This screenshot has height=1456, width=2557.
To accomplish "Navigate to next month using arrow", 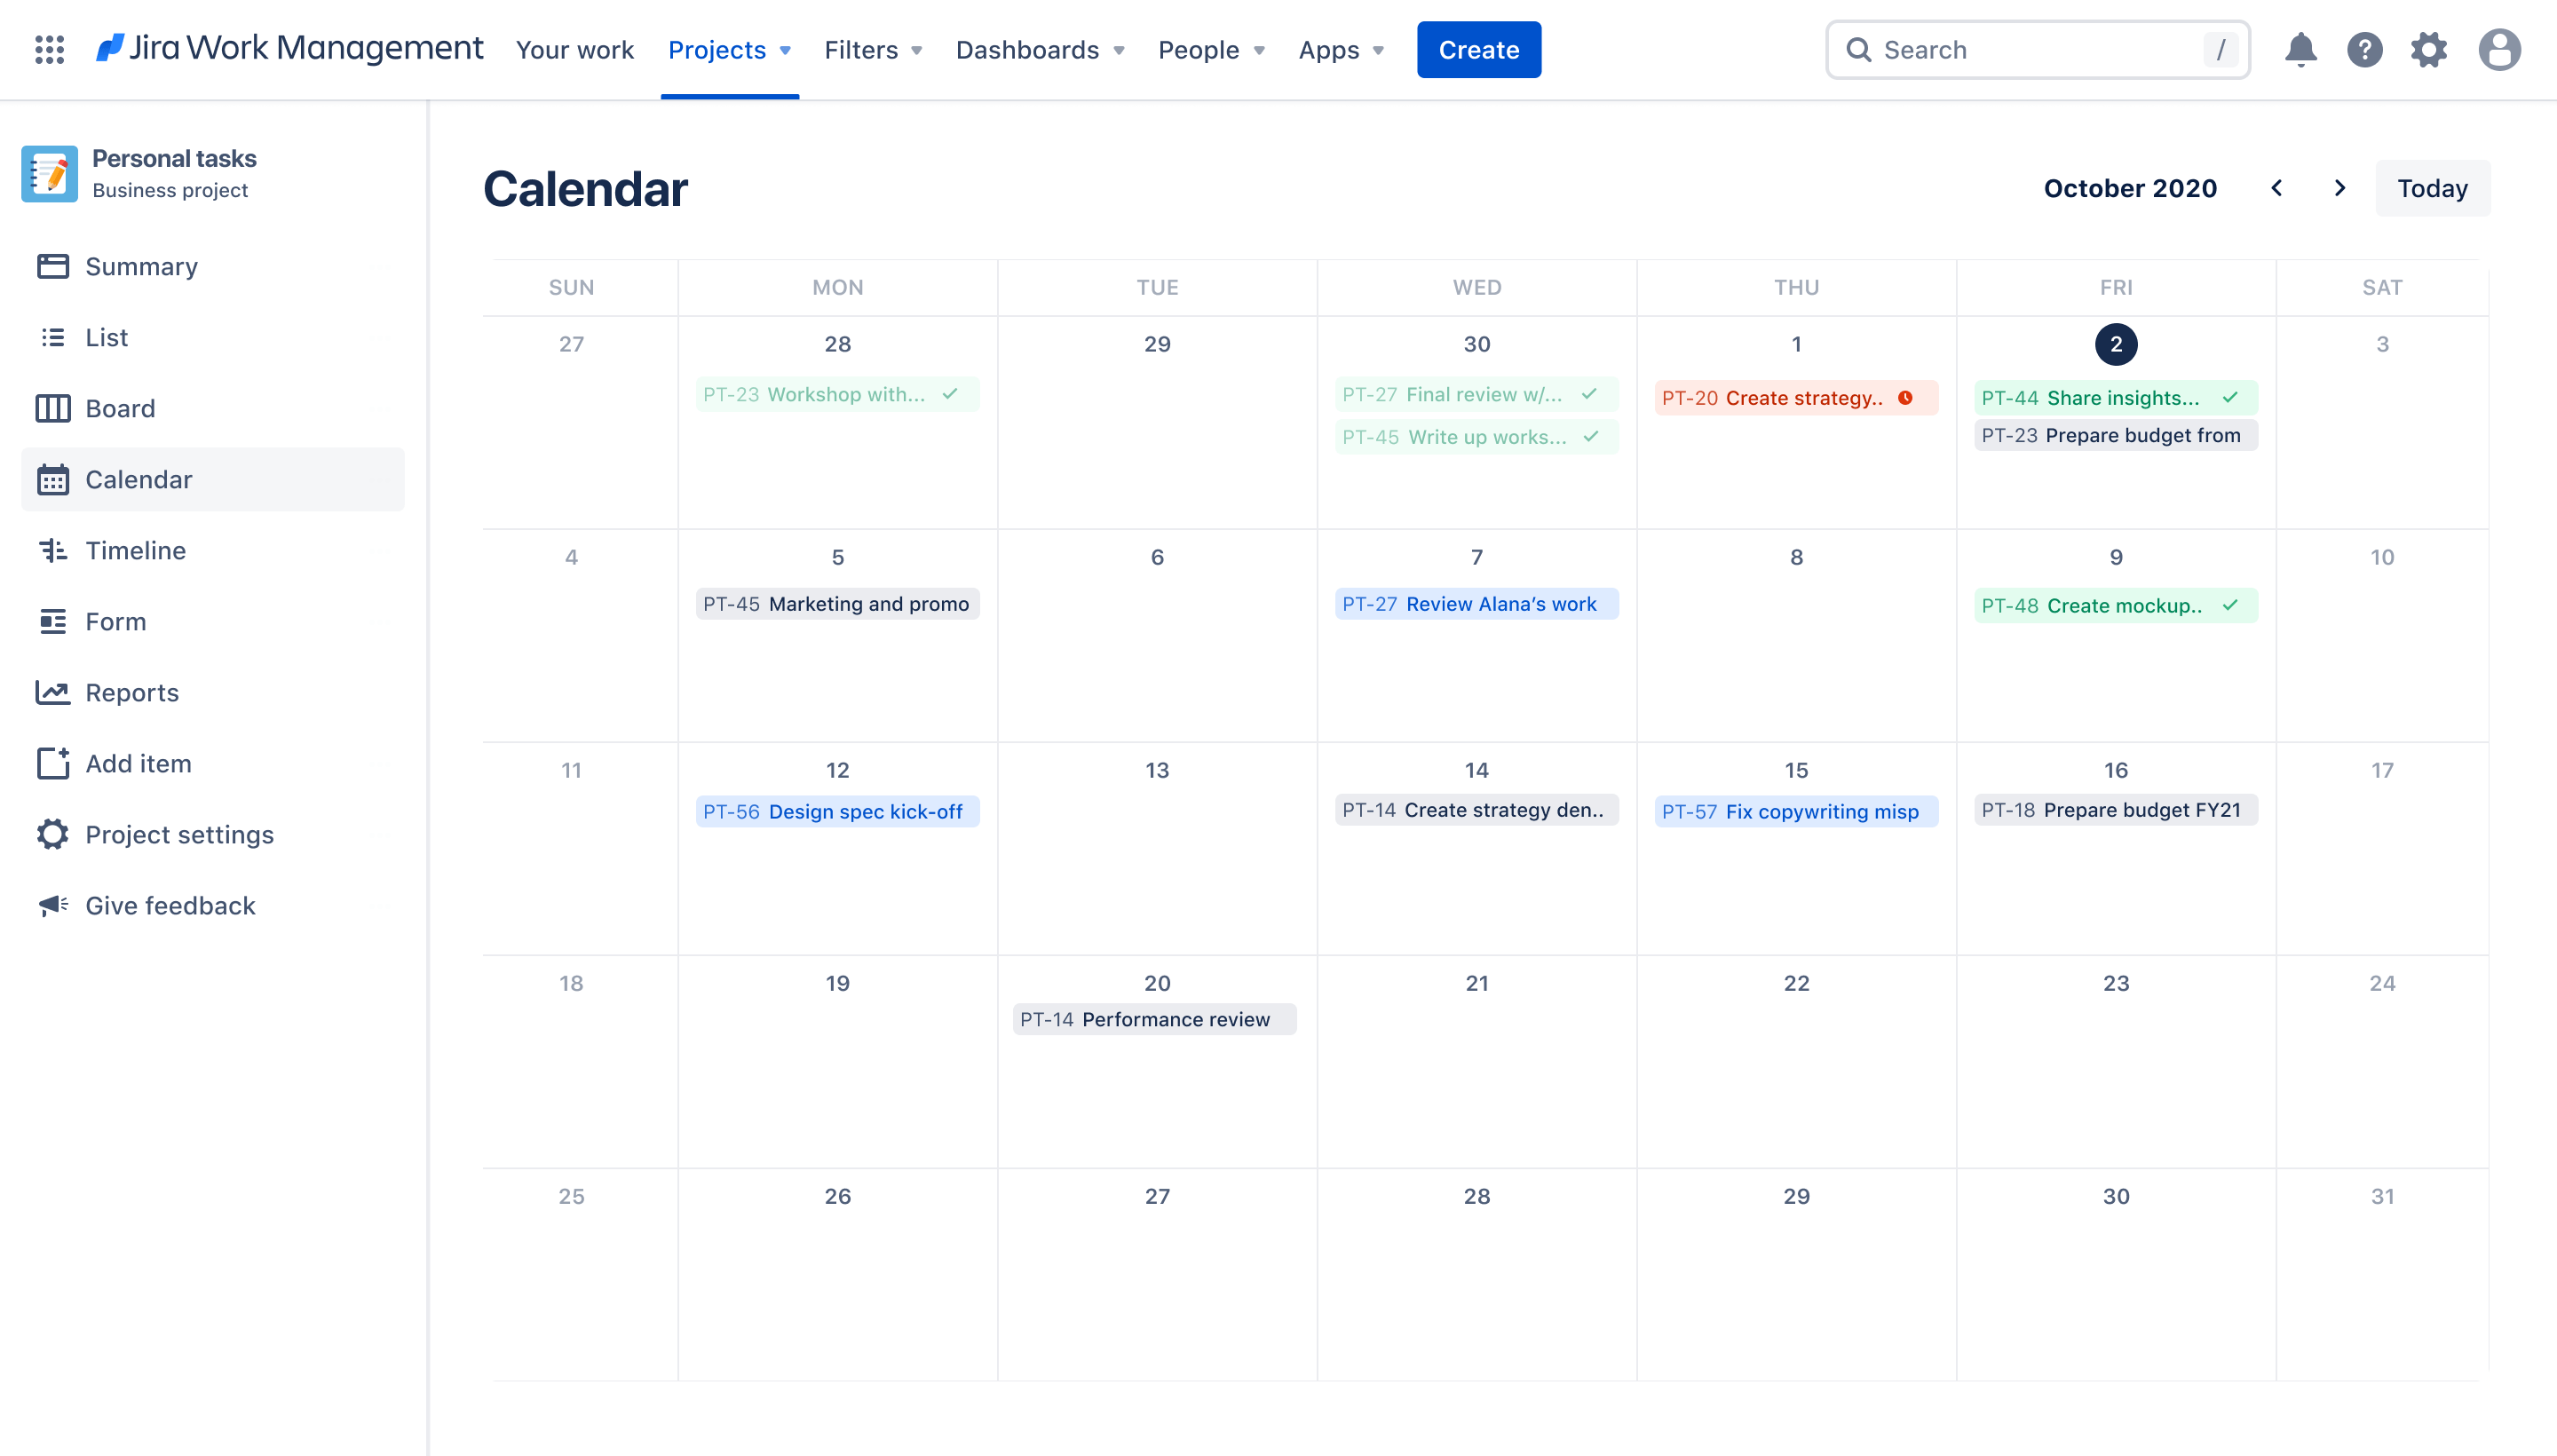I will point(2339,186).
